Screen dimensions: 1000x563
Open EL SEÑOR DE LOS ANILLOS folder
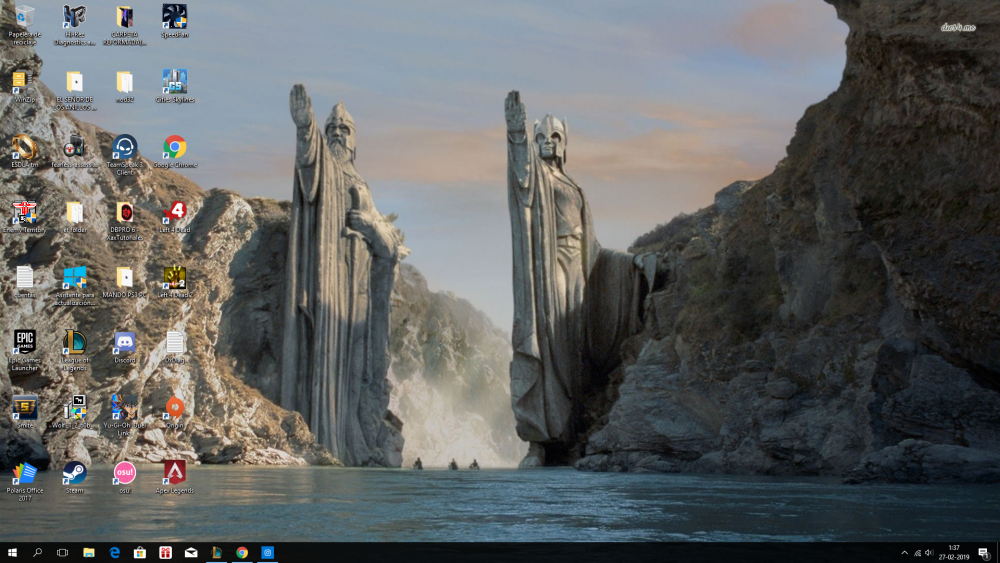pos(75,89)
